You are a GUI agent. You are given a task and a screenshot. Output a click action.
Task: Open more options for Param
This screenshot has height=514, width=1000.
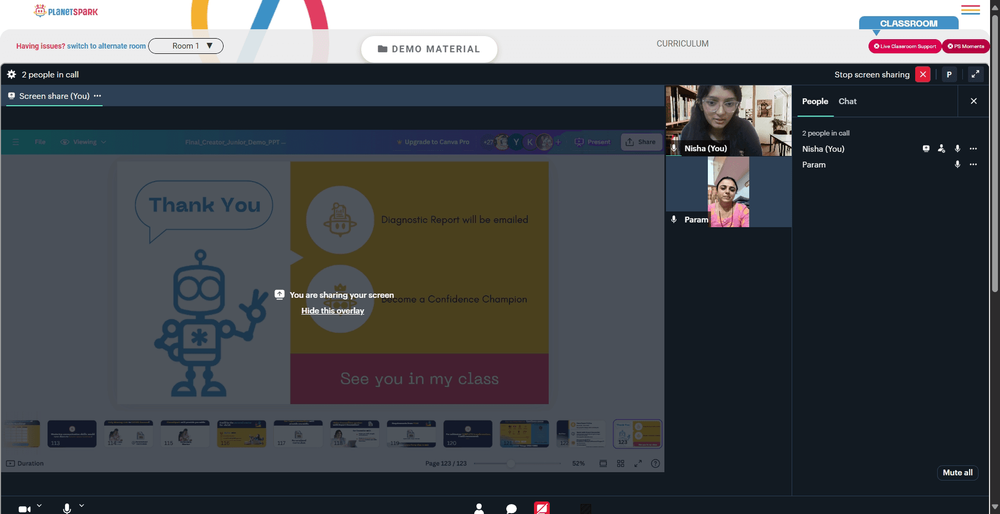pos(973,165)
